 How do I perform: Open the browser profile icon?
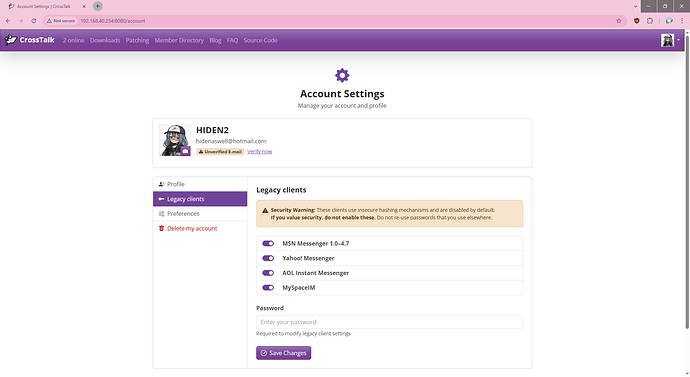click(x=669, y=21)
